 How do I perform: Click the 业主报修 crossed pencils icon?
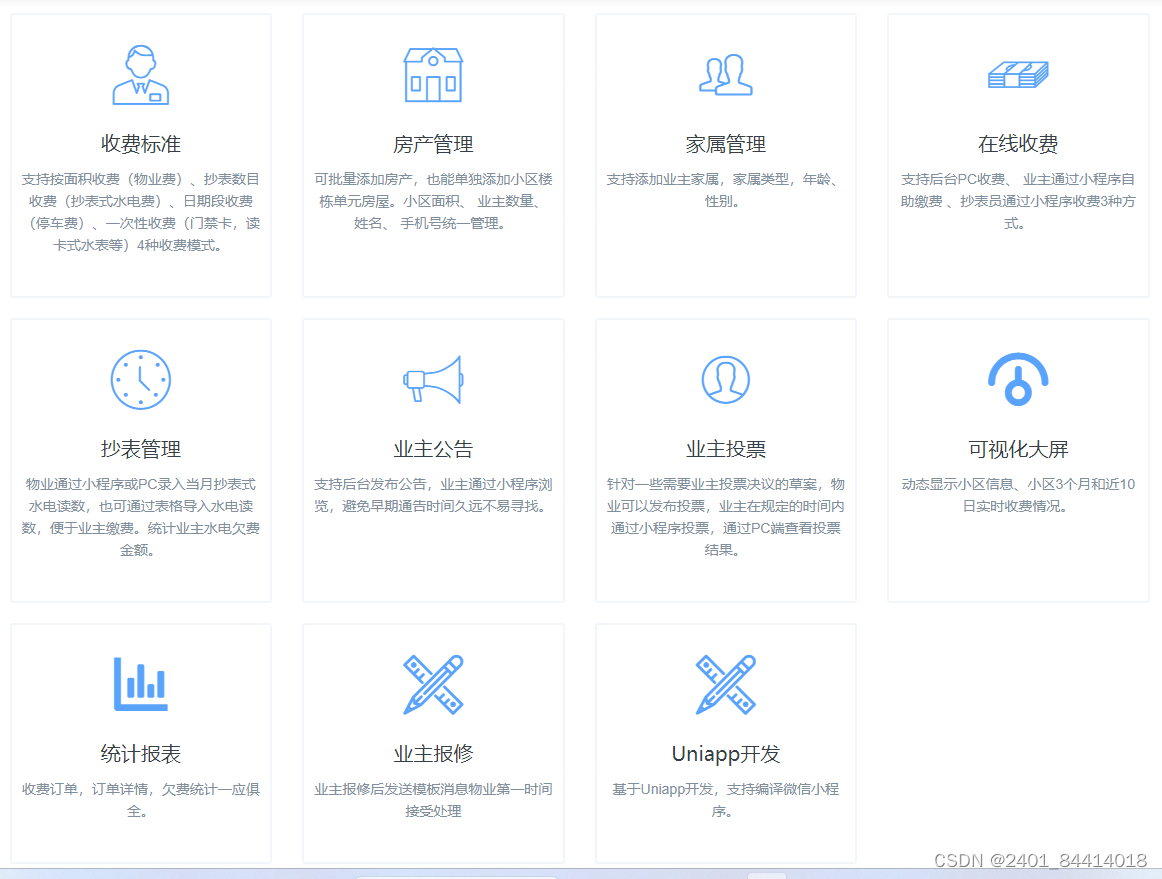pos(433,685)
